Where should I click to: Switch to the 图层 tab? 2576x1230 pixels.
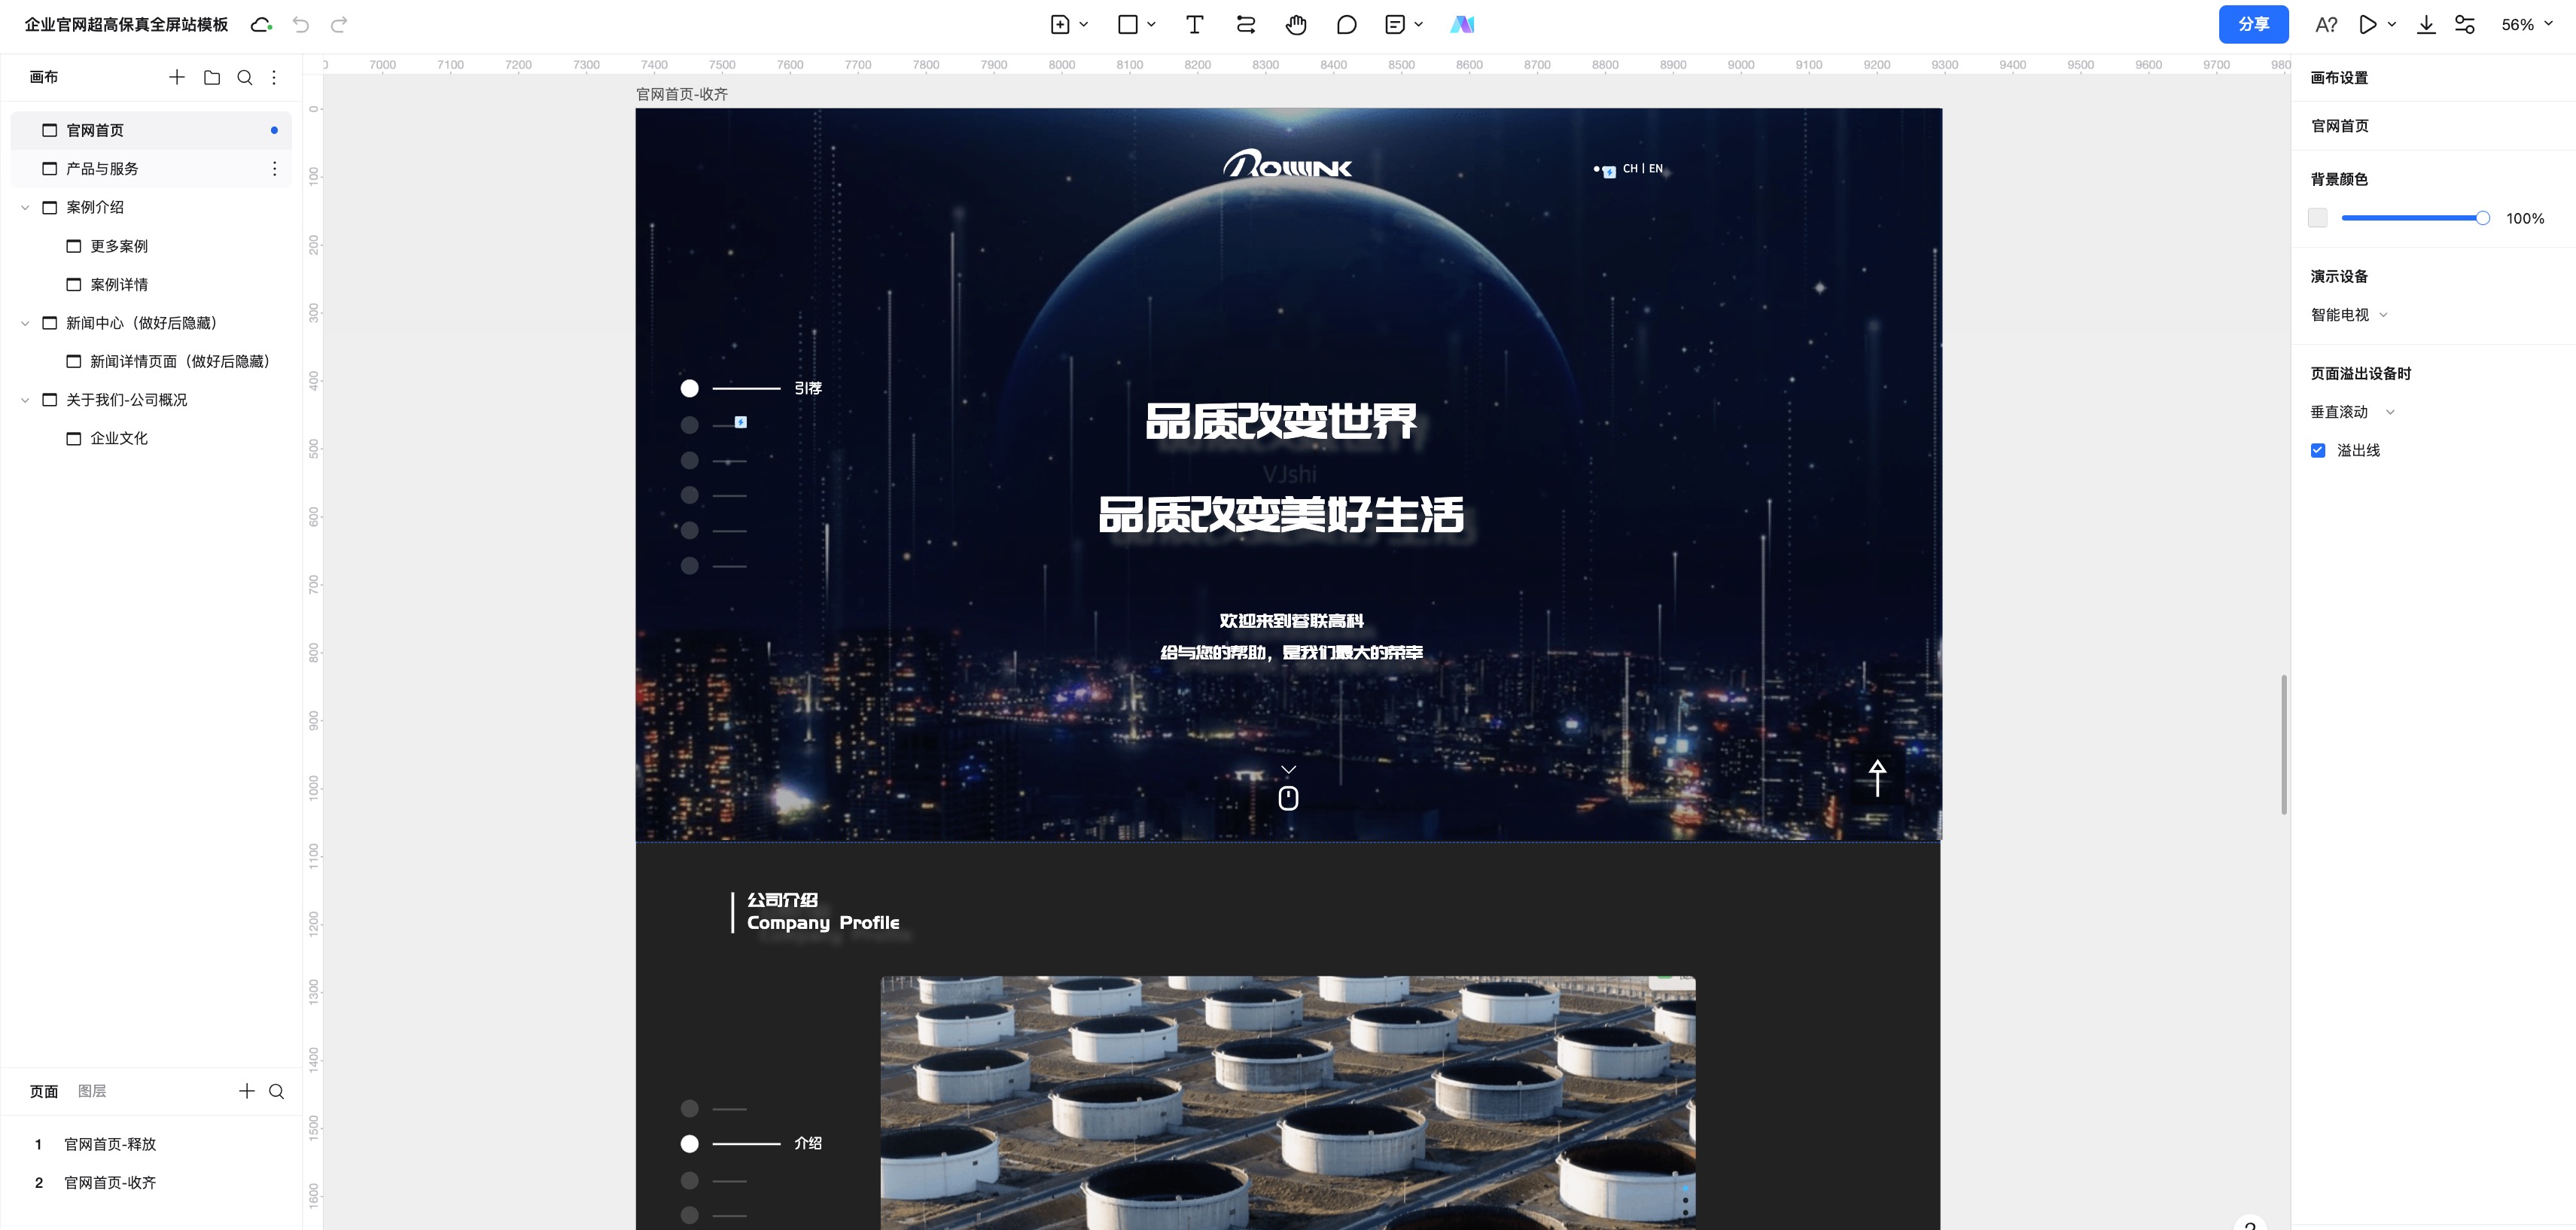[92, 1091]
